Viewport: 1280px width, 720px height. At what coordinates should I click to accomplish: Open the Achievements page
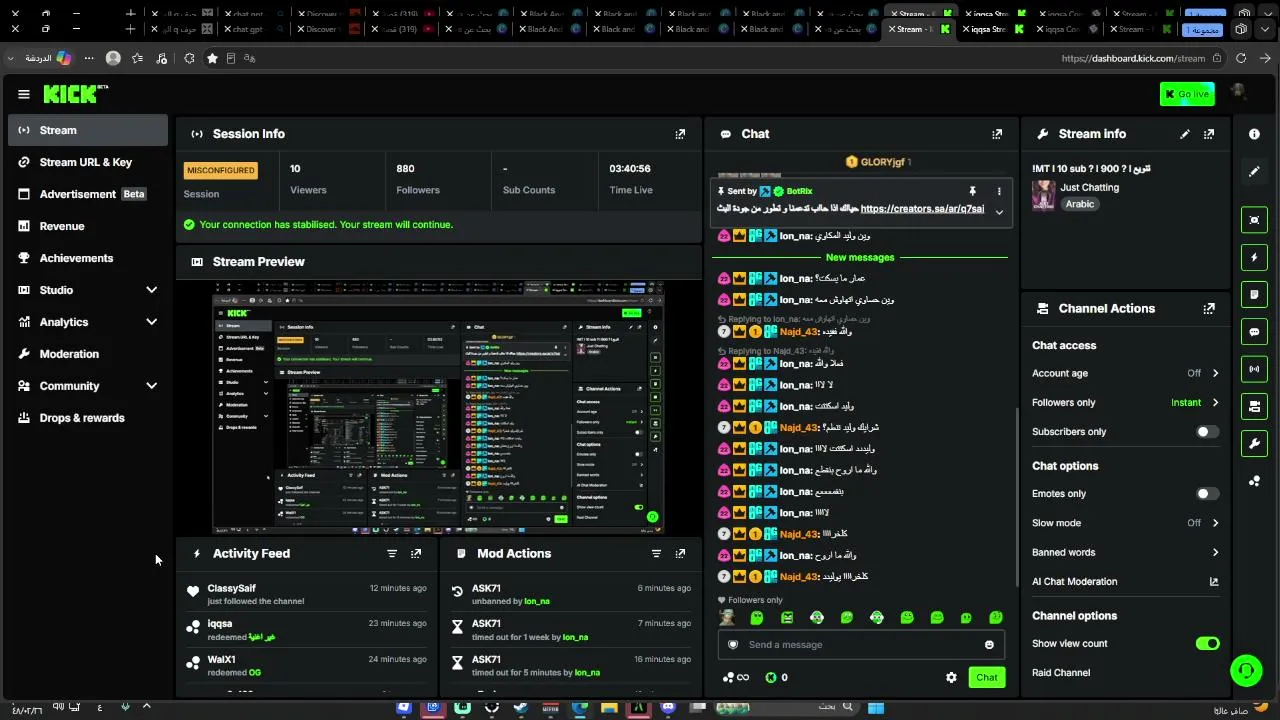coord(88,258)
